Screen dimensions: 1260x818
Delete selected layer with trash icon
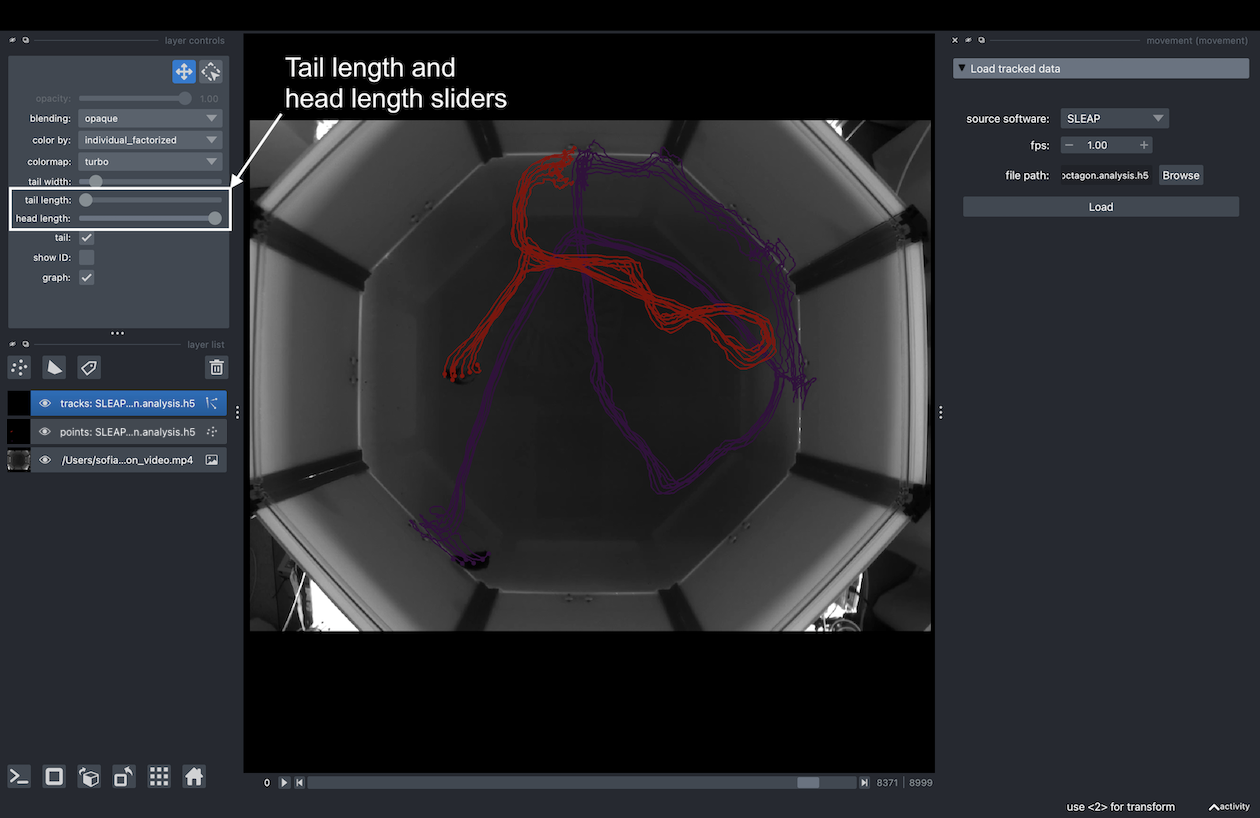216,368
